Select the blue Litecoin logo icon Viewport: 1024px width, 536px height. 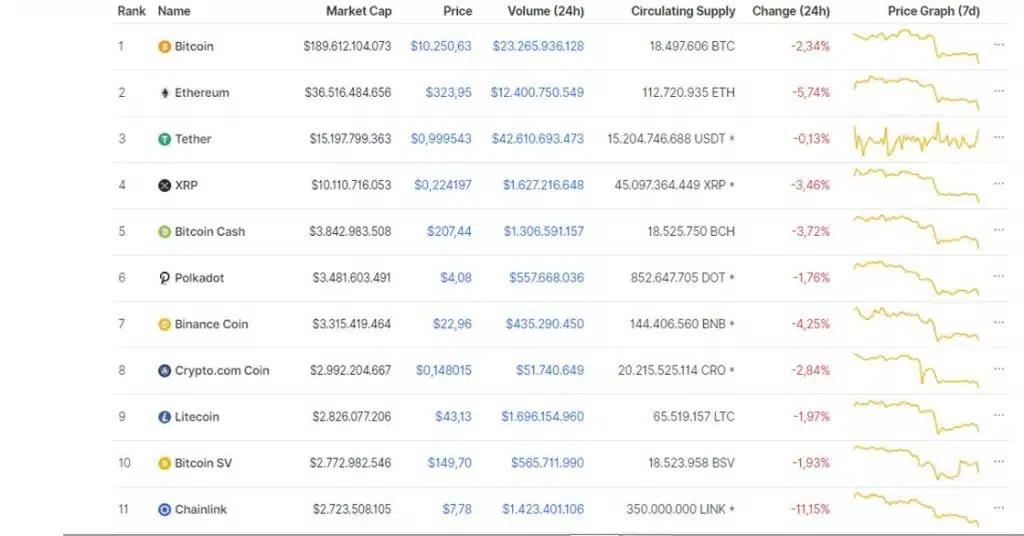[165, 417]
